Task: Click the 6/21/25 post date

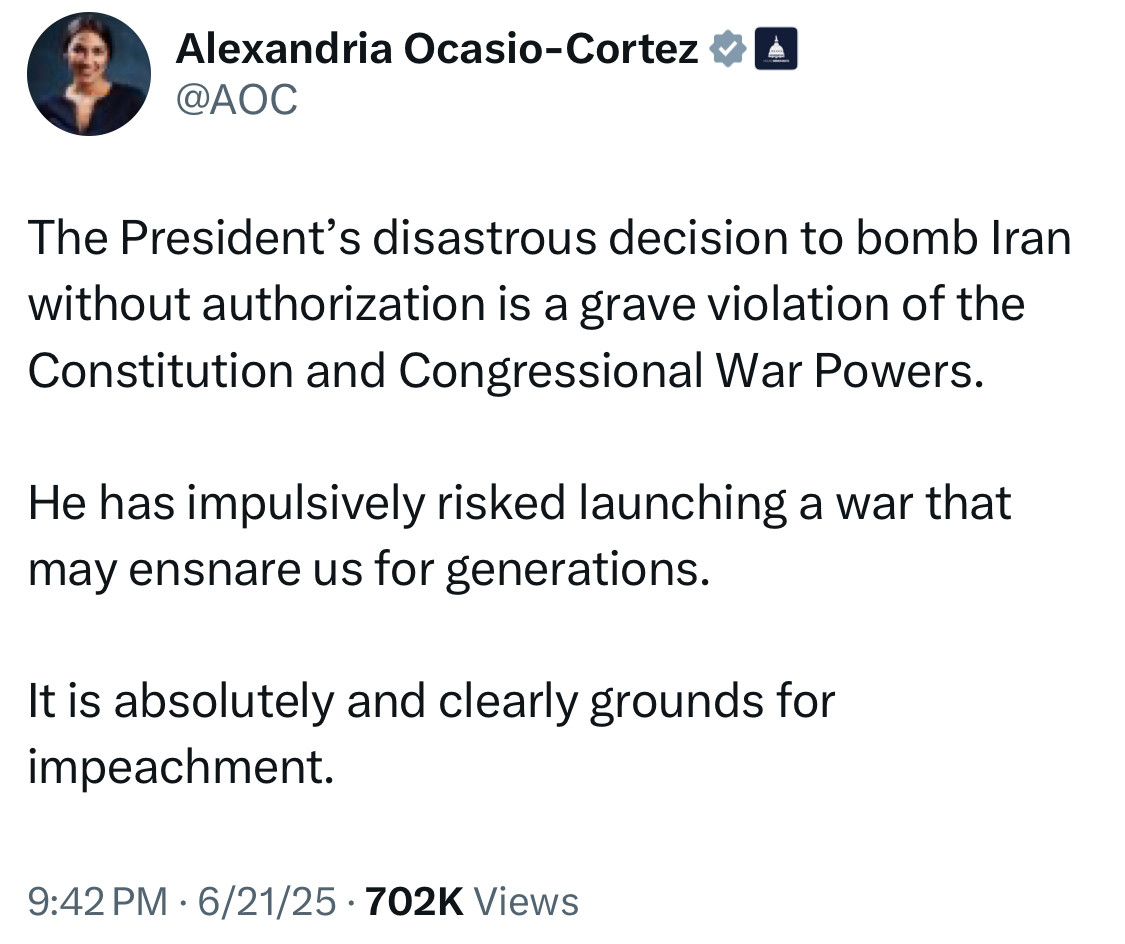Action: 265,901
